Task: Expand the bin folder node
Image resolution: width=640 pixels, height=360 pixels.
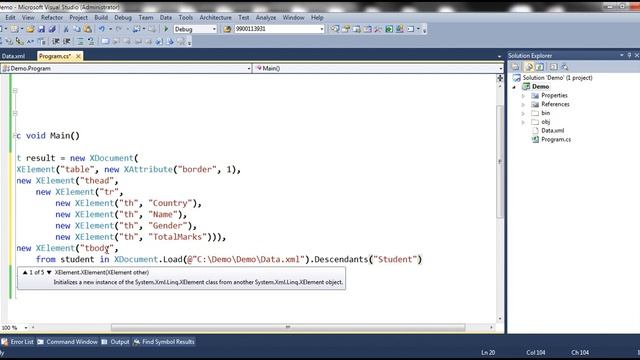Action: (x=523, y=113)
